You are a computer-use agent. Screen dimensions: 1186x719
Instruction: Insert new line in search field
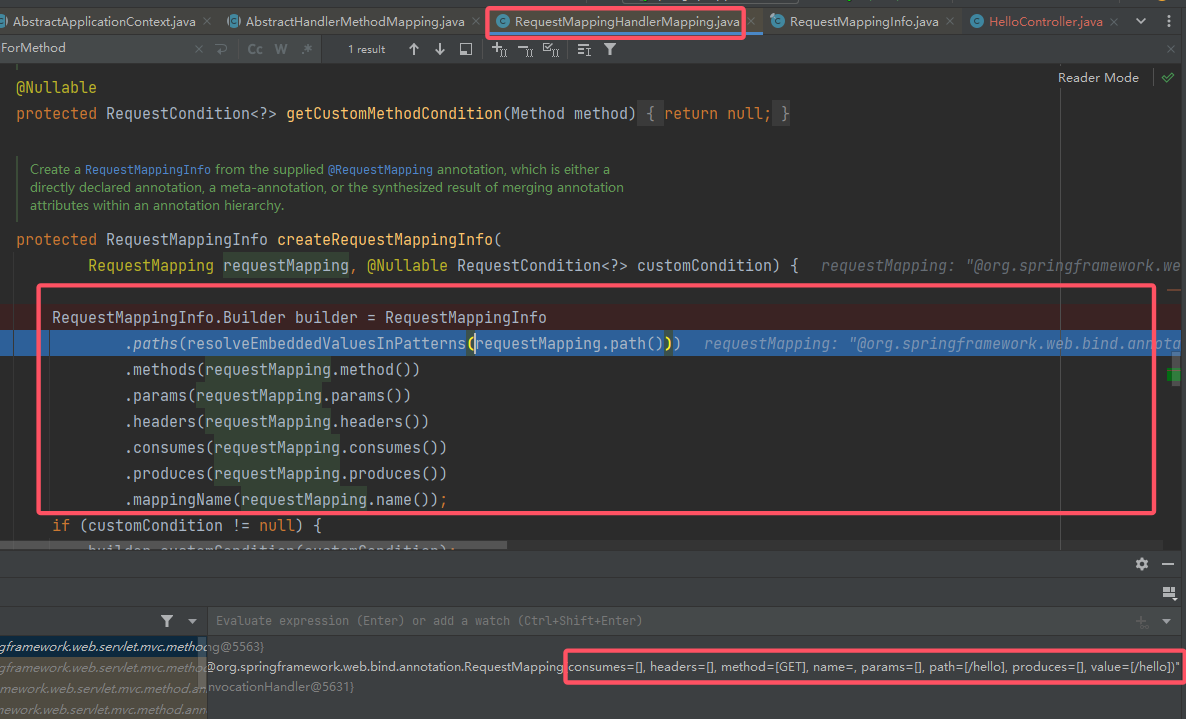[x=221, y=49]
